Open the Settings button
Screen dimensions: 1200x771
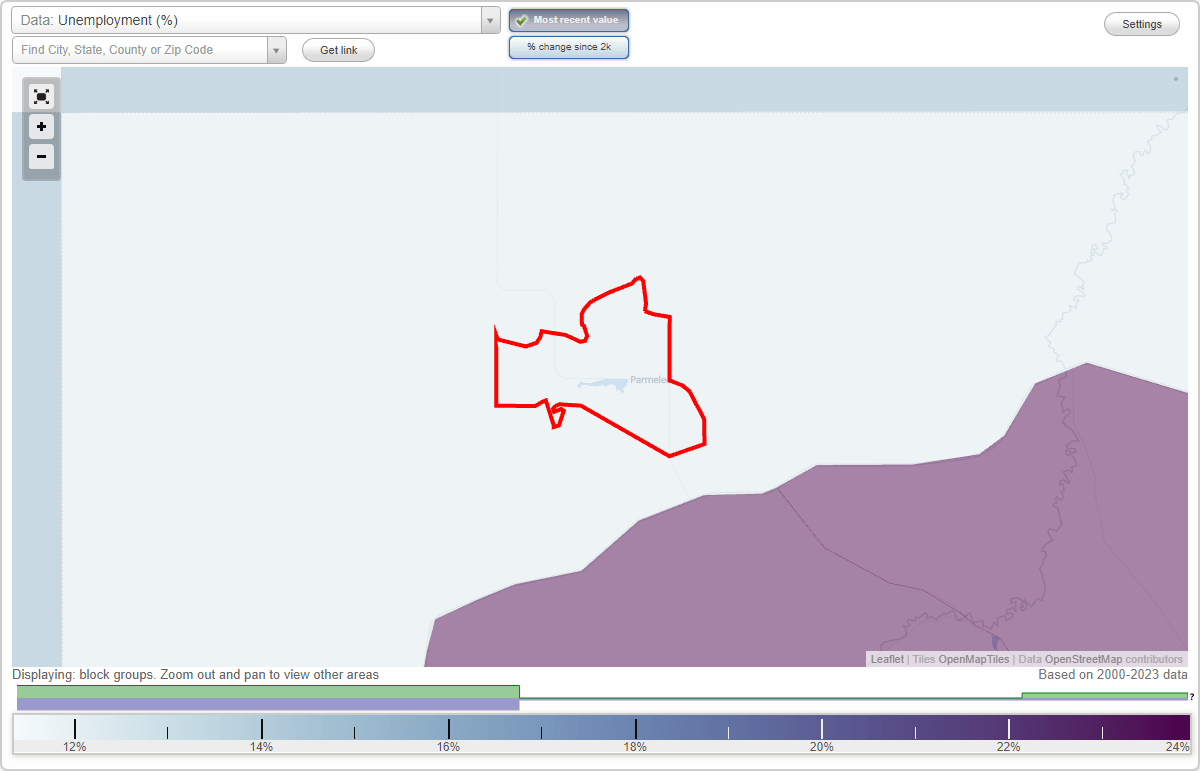point(1142,25)
